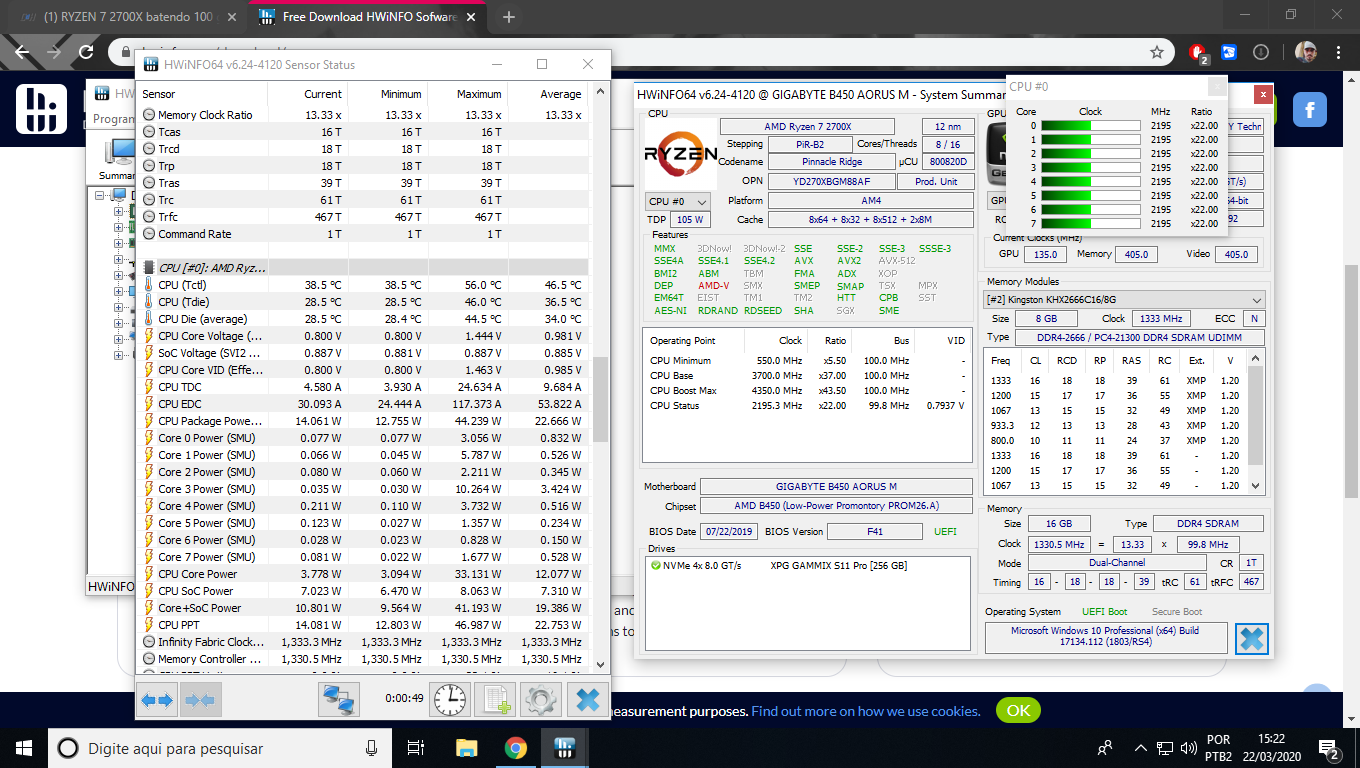Click the Facebook icon on the HWiNFO webpage
The image size is (1360, 768).
[1309, 109]
